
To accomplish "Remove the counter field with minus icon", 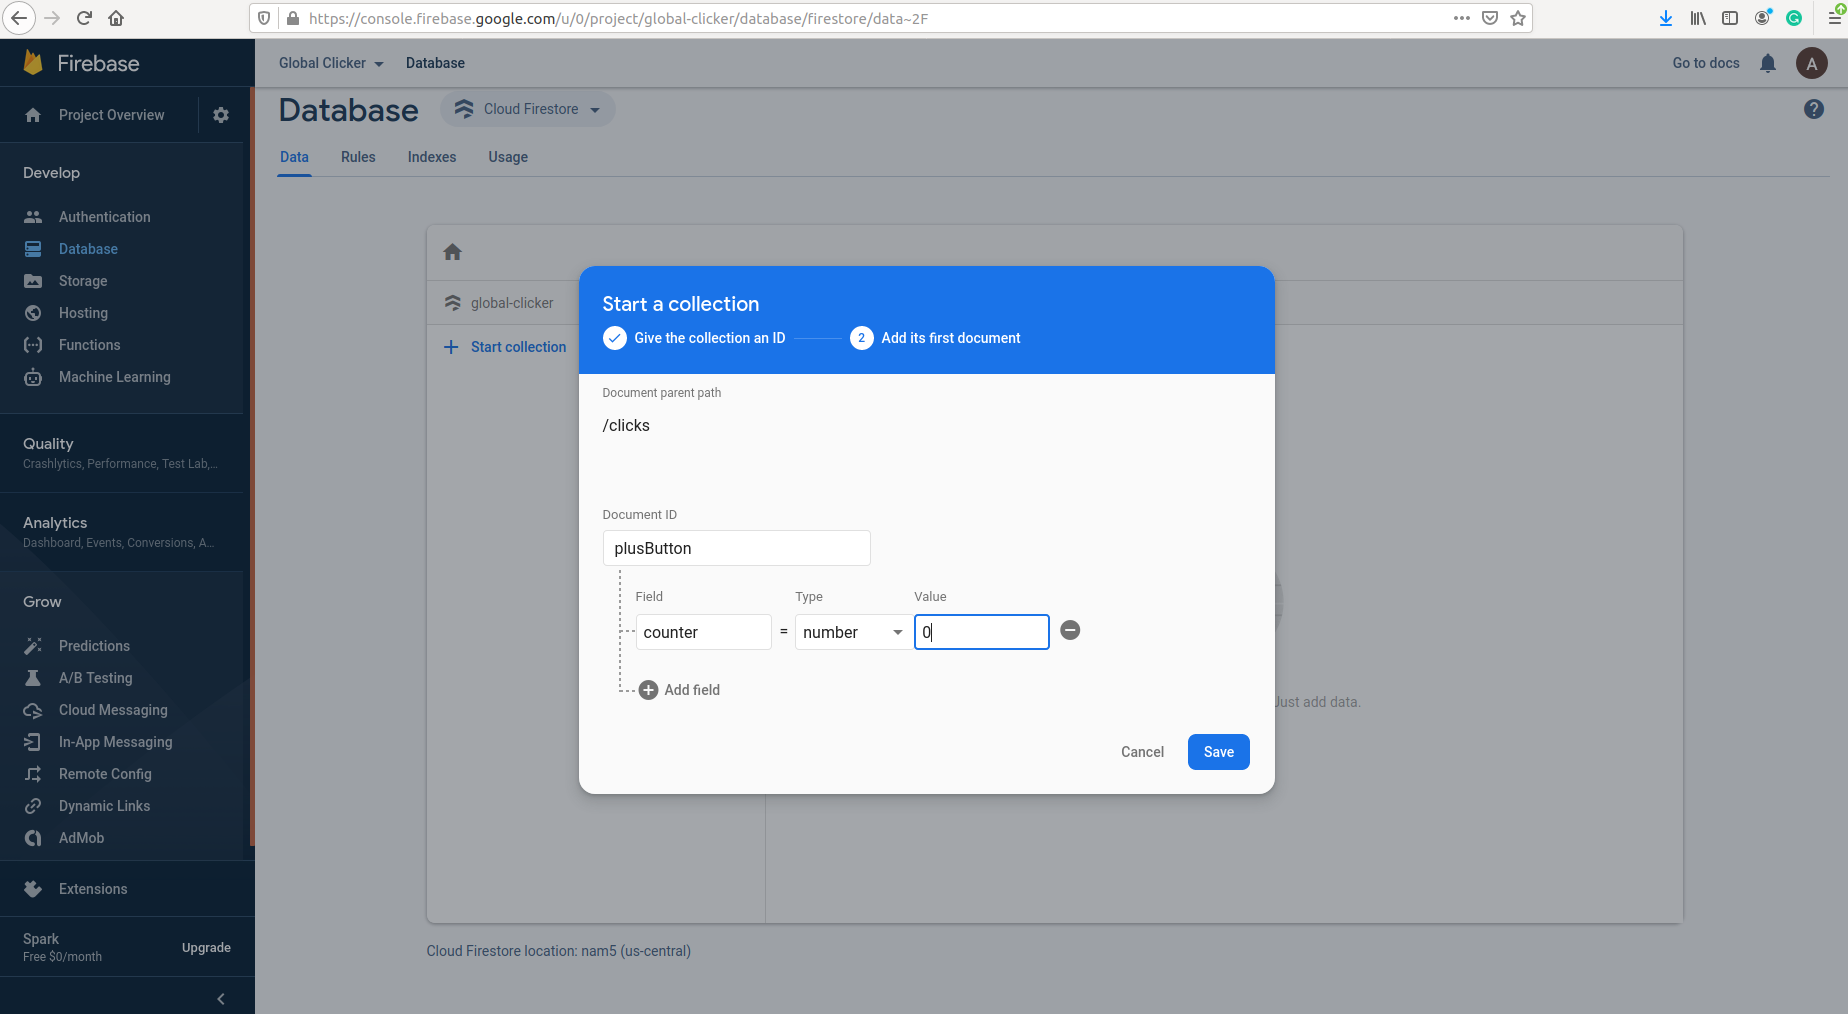I will (x=1070, y=631).
